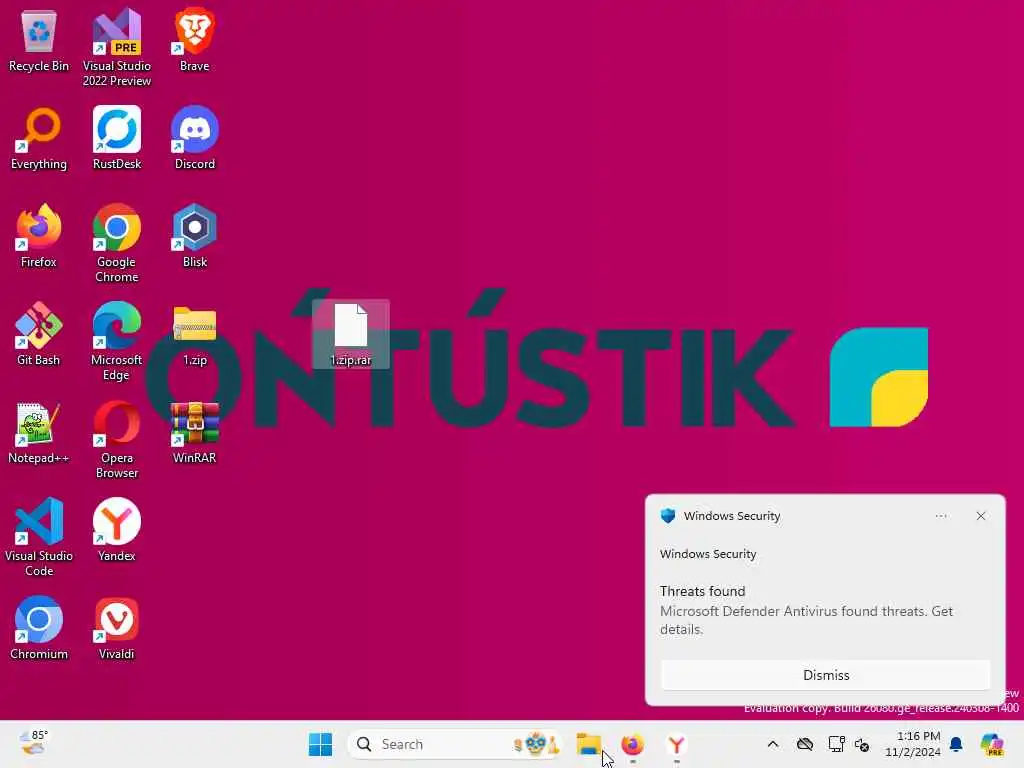The height and width of the screenshot is (768, 1024).
Task: Click 'Threats found' notification text
Action: [702, 591]
